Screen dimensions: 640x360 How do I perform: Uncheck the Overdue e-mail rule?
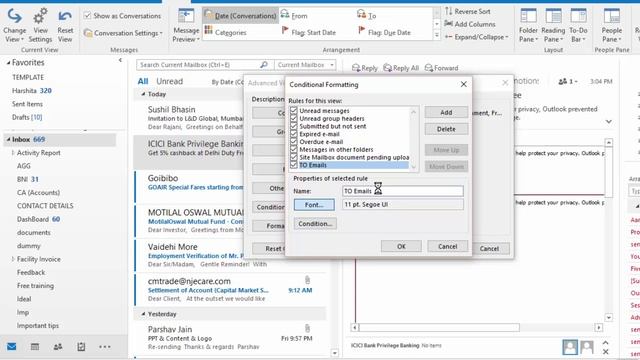click(293, 142)
